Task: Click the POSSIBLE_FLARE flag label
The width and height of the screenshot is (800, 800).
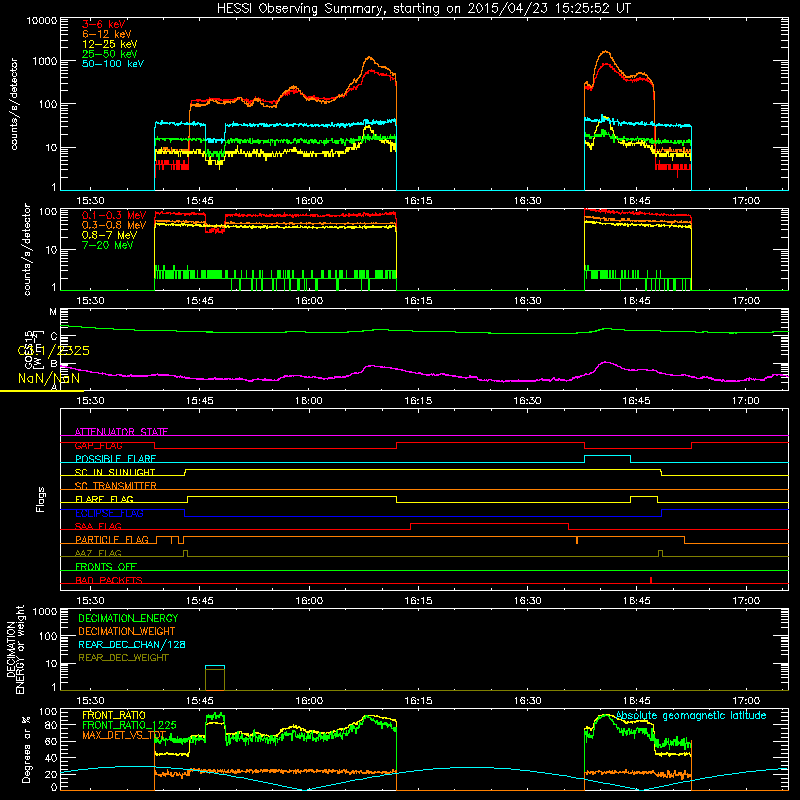Action: pyautogui.click(x=115, y=459)
